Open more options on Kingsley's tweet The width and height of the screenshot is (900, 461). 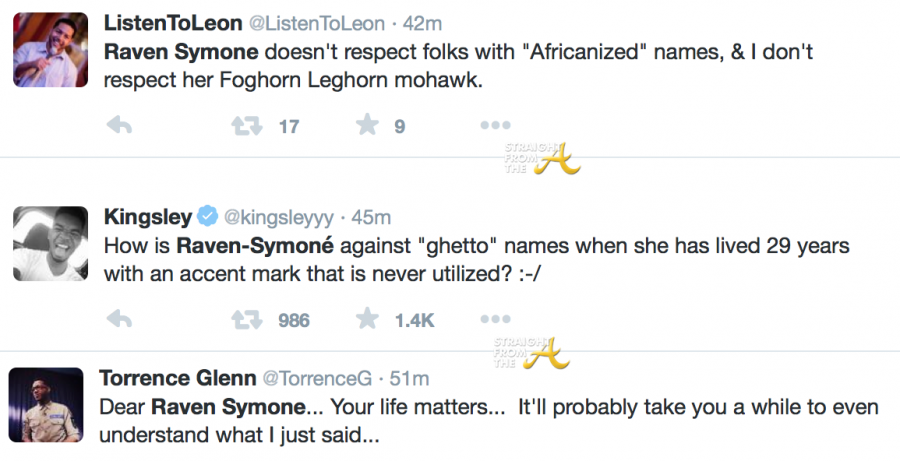click(x=495, y=320)
